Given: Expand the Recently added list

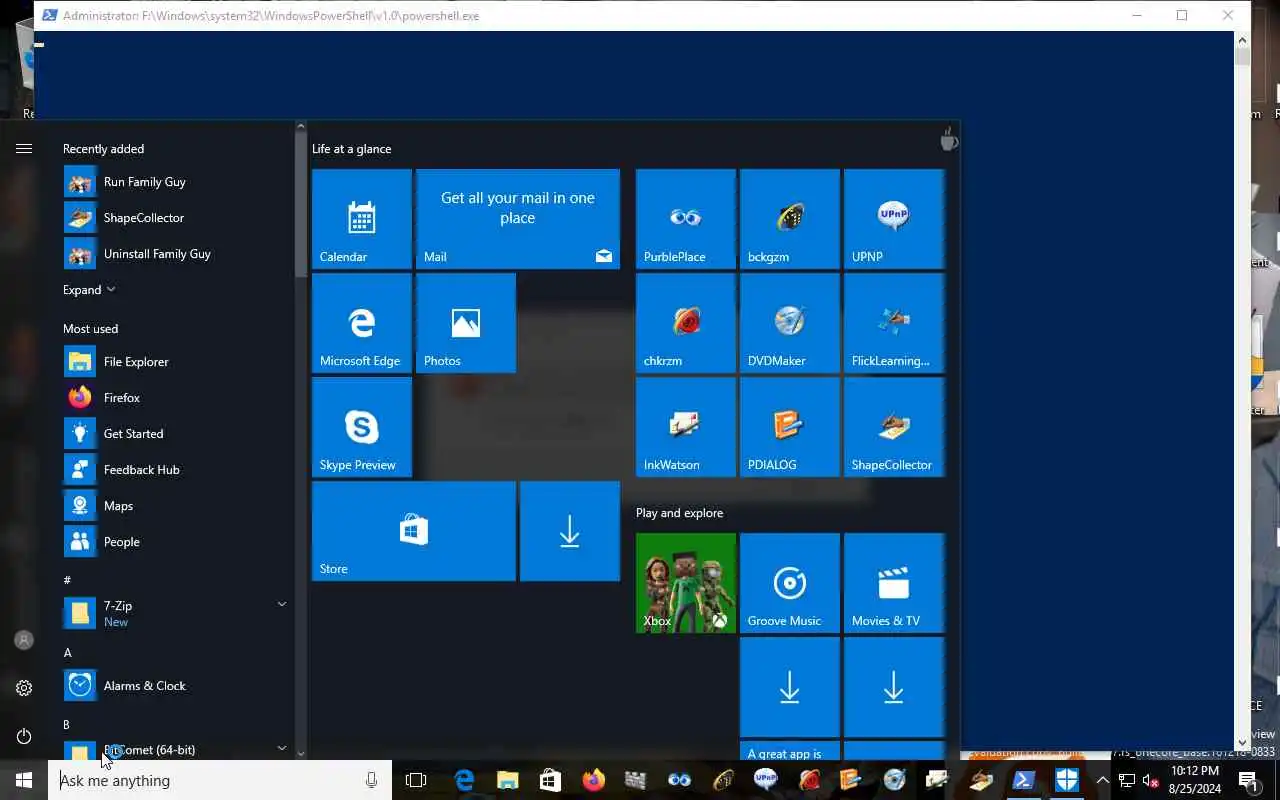Looking at the screenshot, I should pyautogui.click(x=89, y=290).
